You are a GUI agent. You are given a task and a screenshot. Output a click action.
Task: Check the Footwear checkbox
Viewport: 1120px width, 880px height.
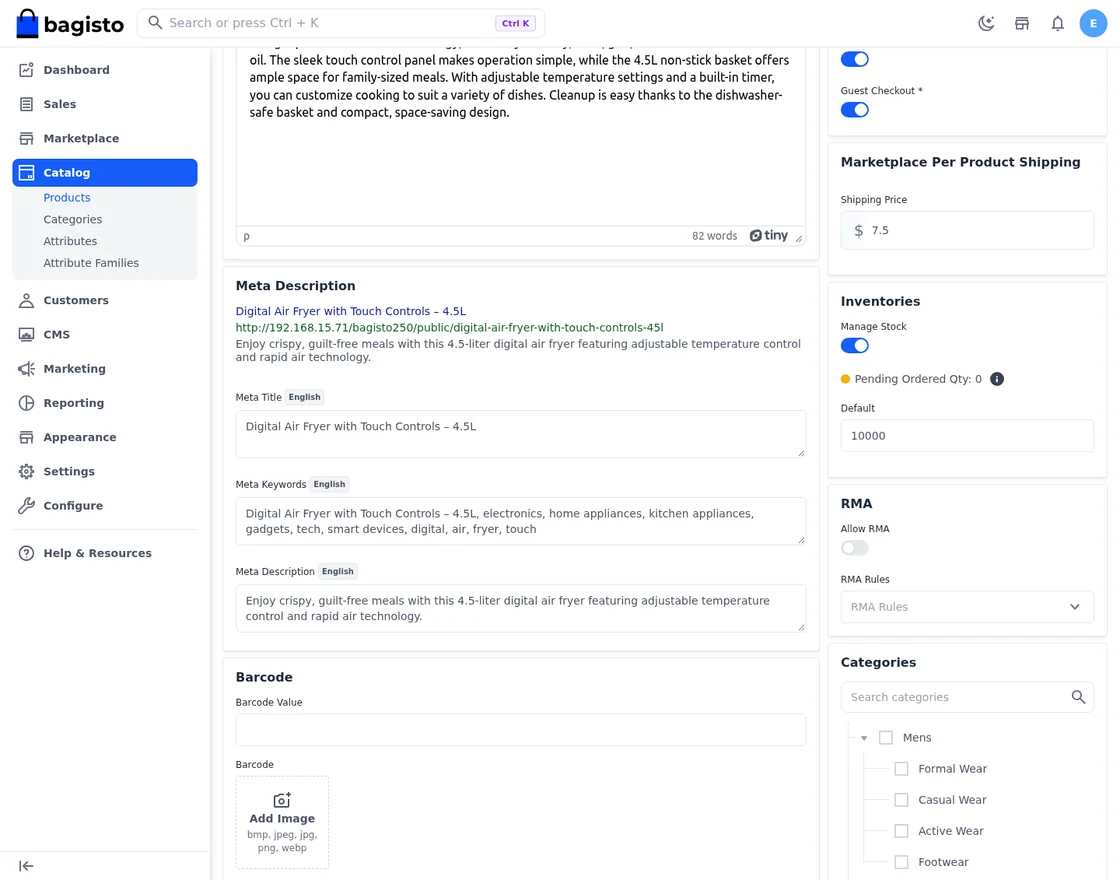point(901,862)
